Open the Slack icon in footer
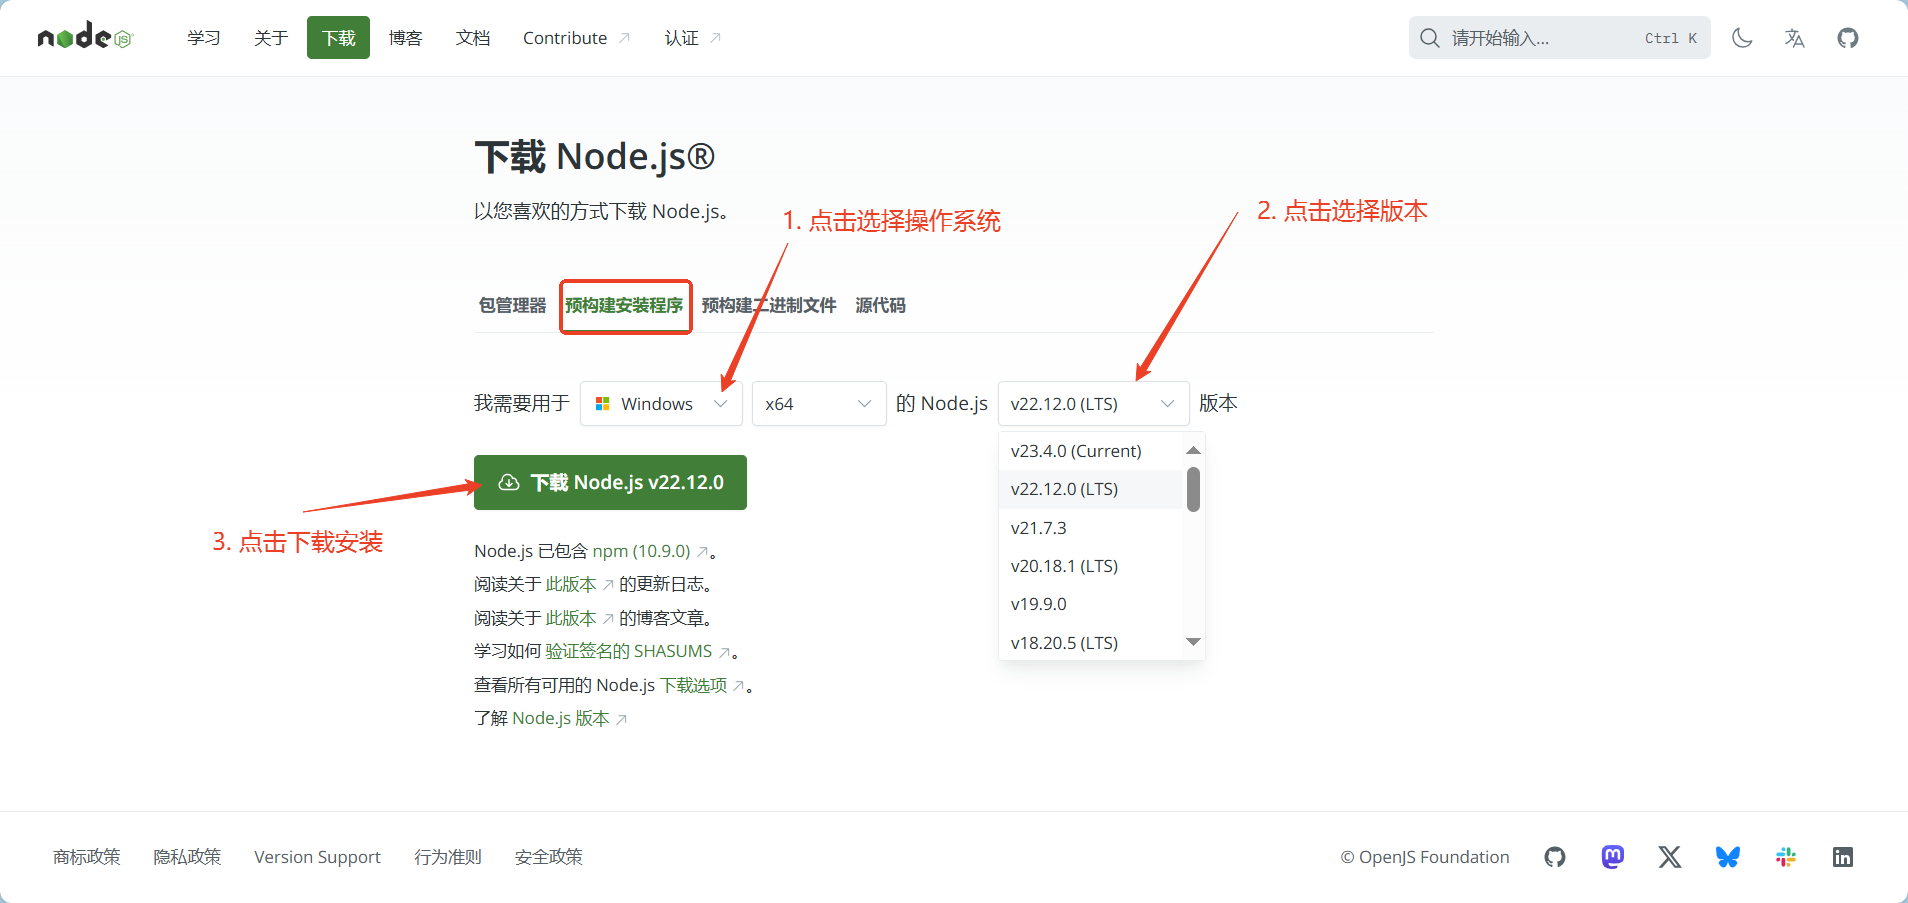This screenshot has height=903, width=1908. 1785,857
